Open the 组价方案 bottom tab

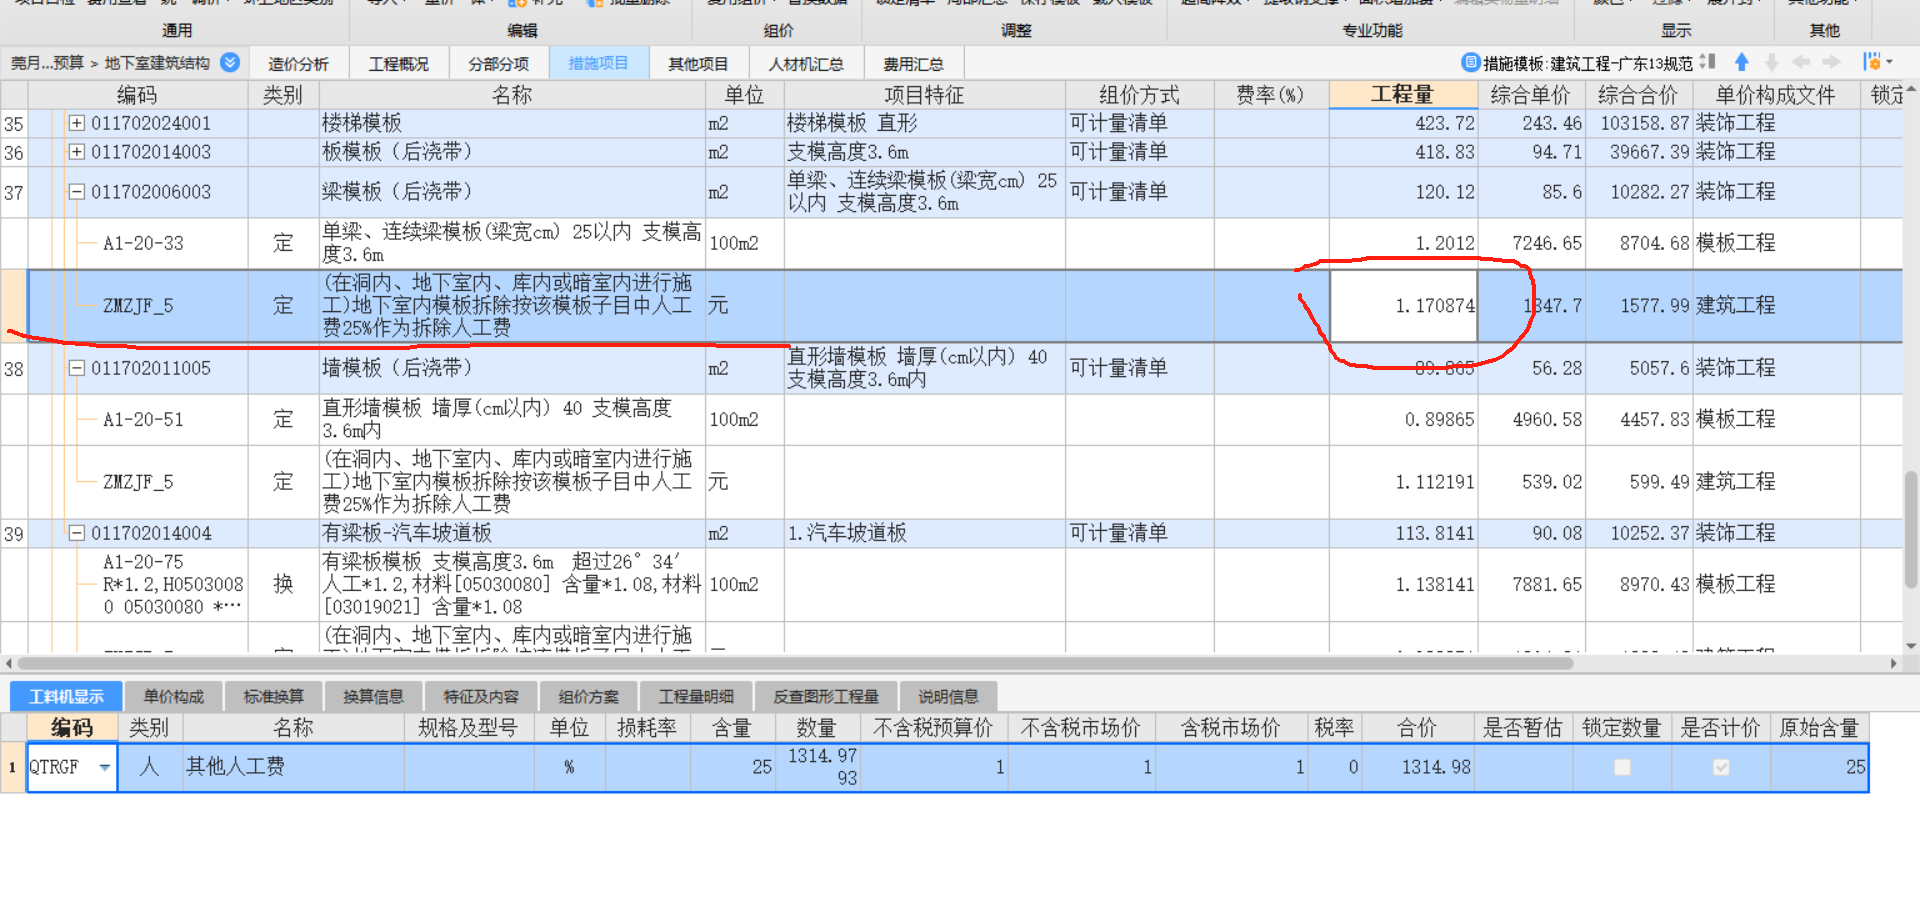[588, 697]
